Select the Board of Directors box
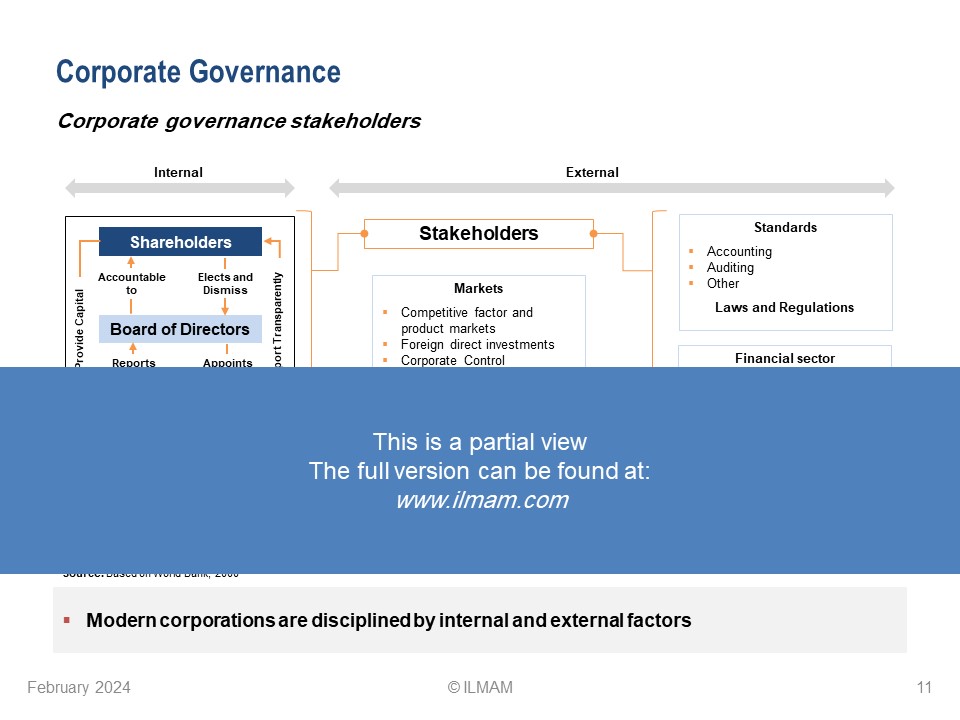This screenshot has width=960, height=720. [180, 329]
